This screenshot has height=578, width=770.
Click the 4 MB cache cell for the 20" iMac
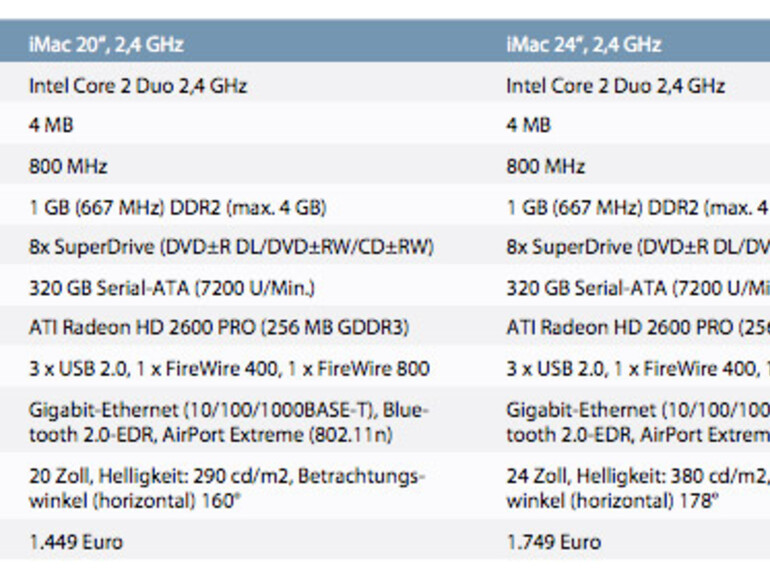click(51, 126)
